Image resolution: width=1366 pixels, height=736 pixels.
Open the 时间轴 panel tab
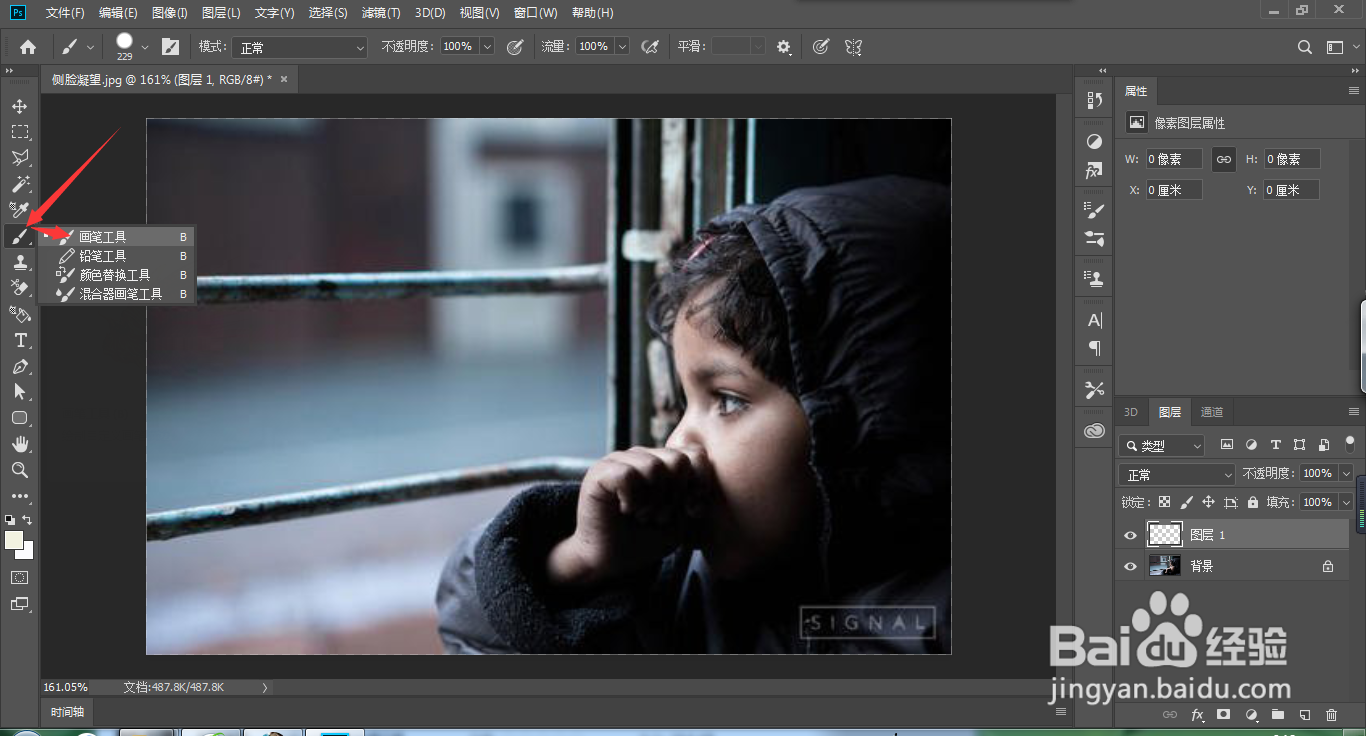(68, 712)
